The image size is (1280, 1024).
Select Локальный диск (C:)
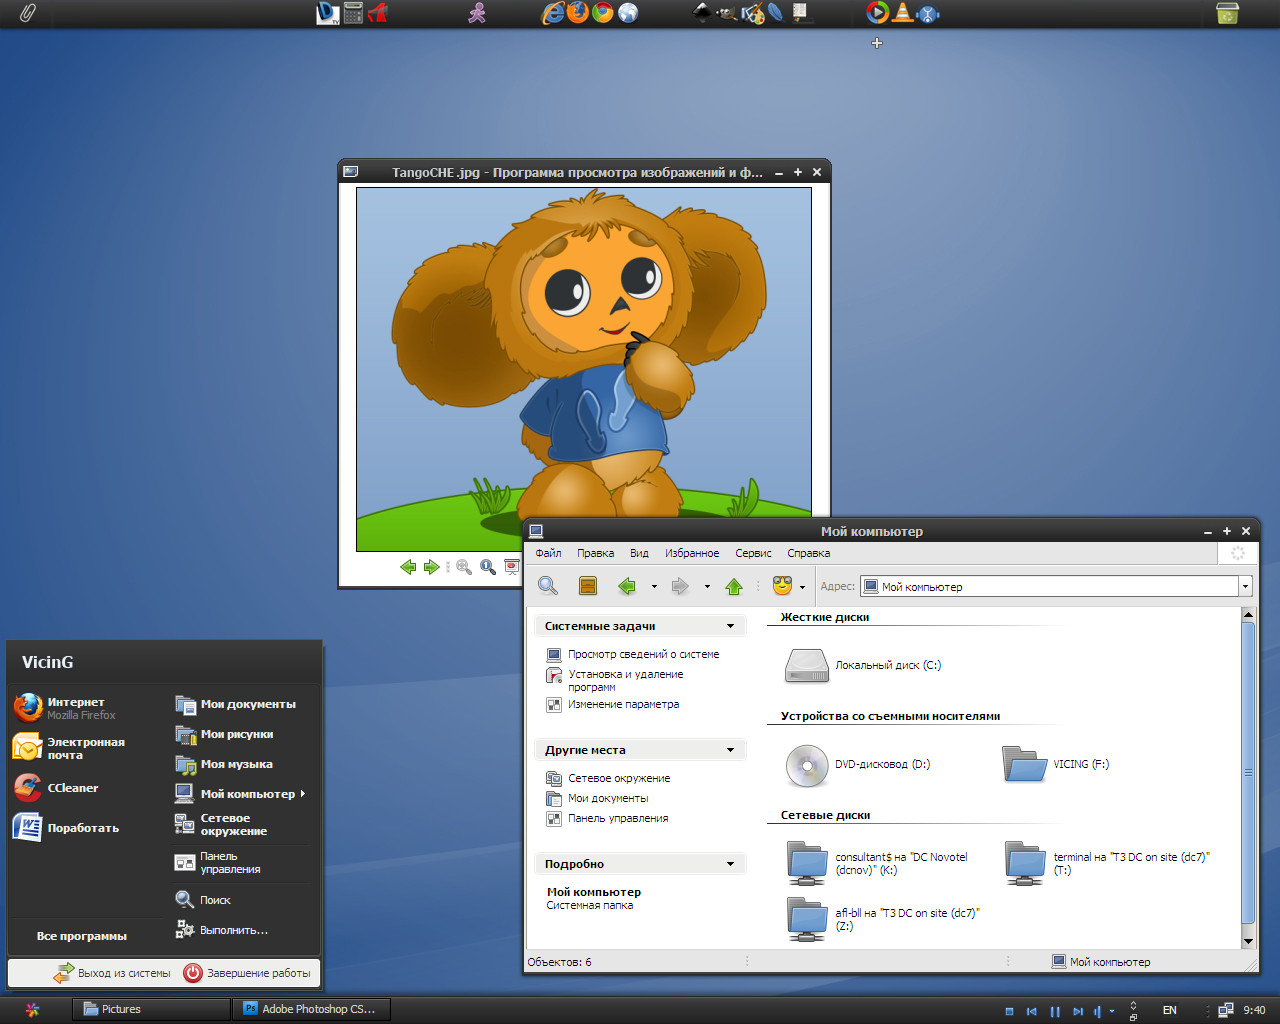(x=863, y=665)
